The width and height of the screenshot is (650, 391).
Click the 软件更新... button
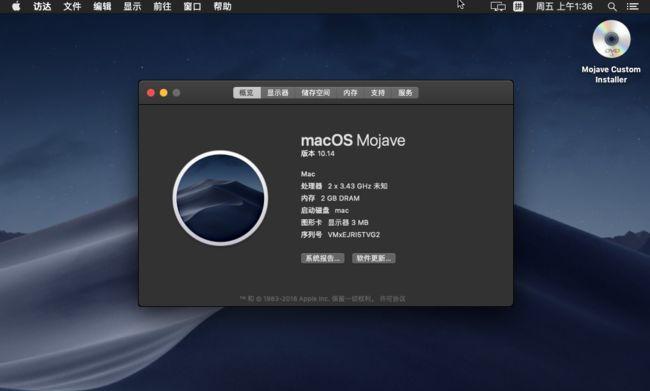coord(374,258)
